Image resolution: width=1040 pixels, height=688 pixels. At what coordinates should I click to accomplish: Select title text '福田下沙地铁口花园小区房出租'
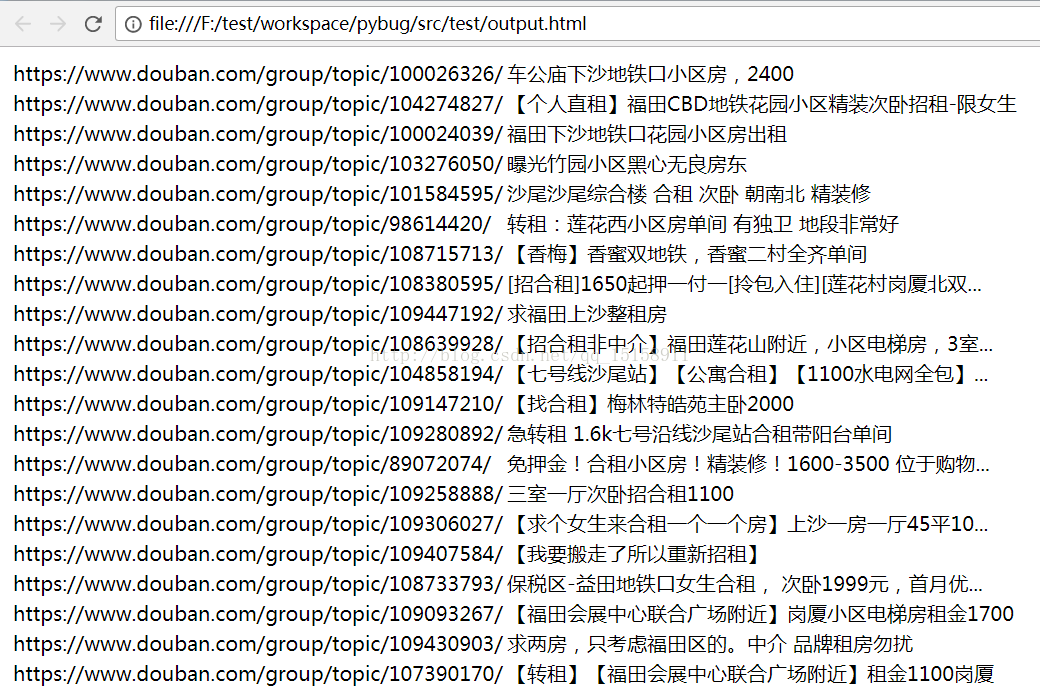point(647,134)
